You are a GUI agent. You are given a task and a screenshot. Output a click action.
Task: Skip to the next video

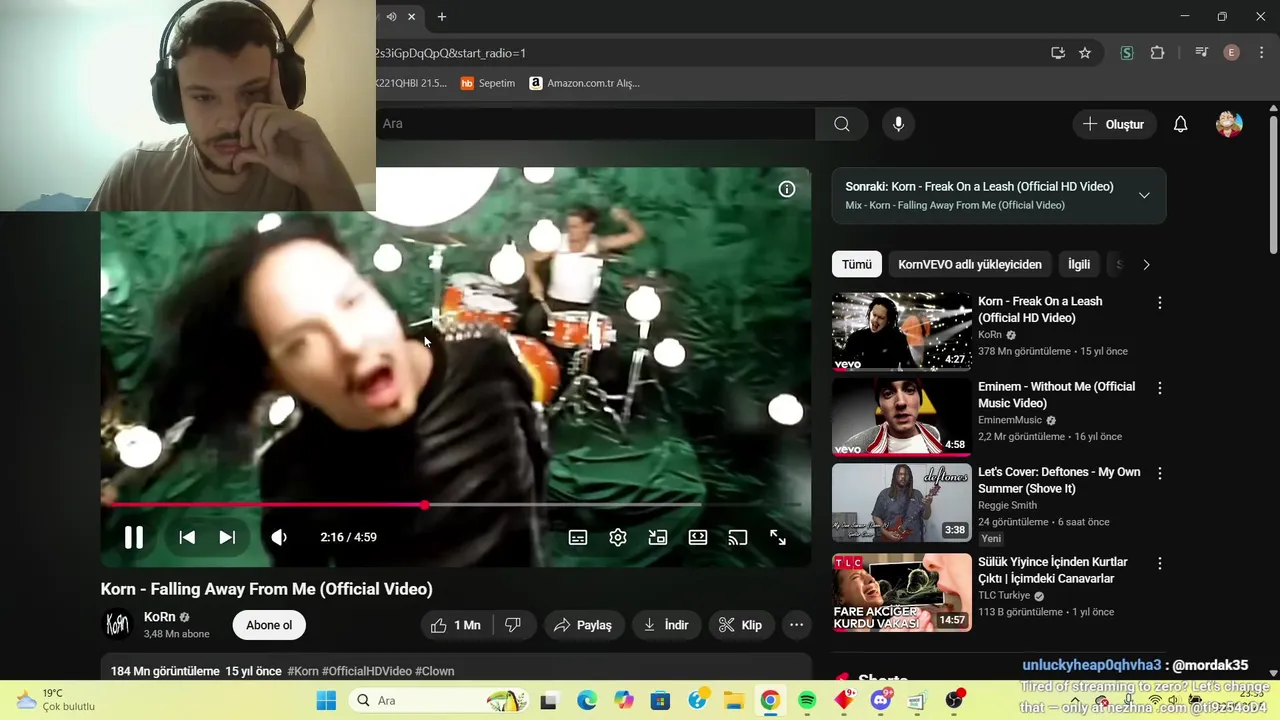[x=227, y=537]
